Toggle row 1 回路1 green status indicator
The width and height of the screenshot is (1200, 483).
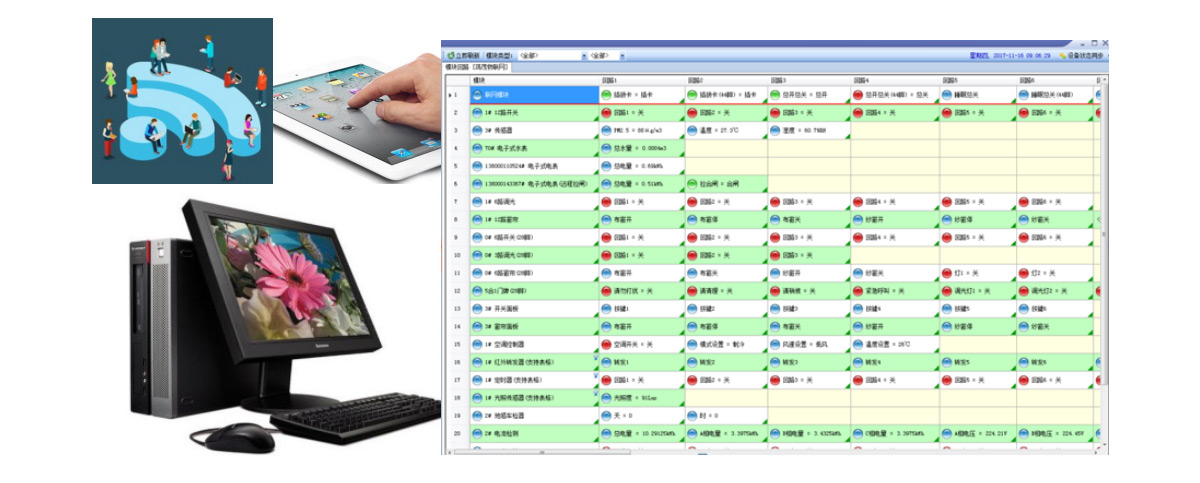[606, 95]
